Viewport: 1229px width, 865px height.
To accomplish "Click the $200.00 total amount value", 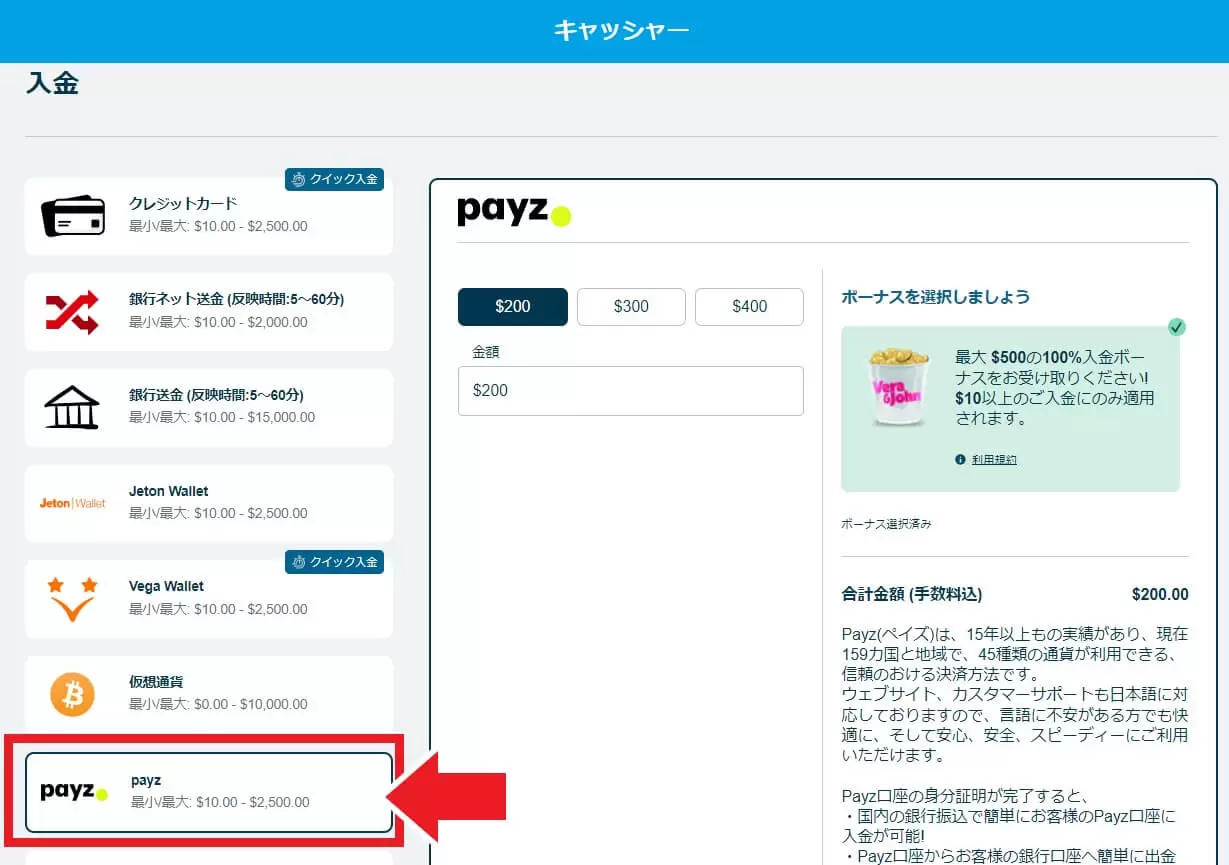I will [x=1160, y=594].
